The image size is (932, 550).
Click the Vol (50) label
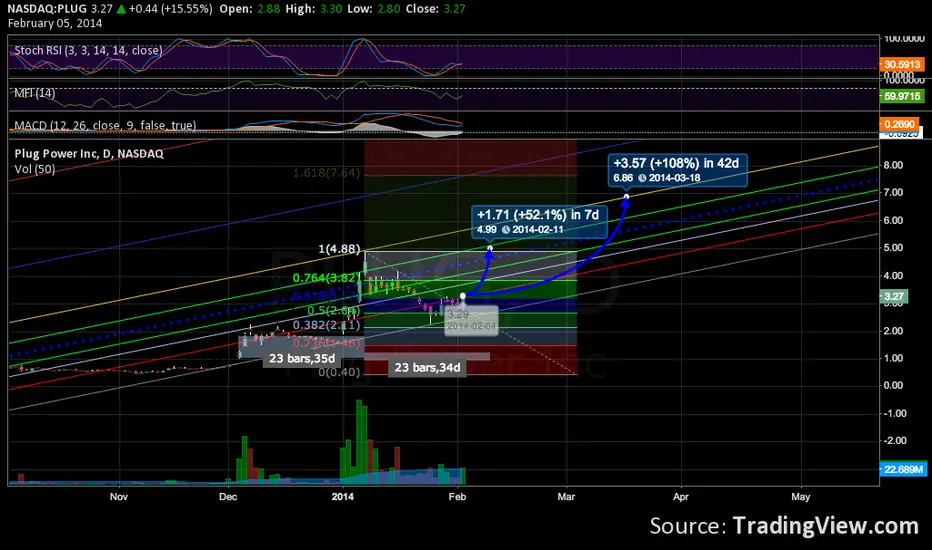click(34, 169)
